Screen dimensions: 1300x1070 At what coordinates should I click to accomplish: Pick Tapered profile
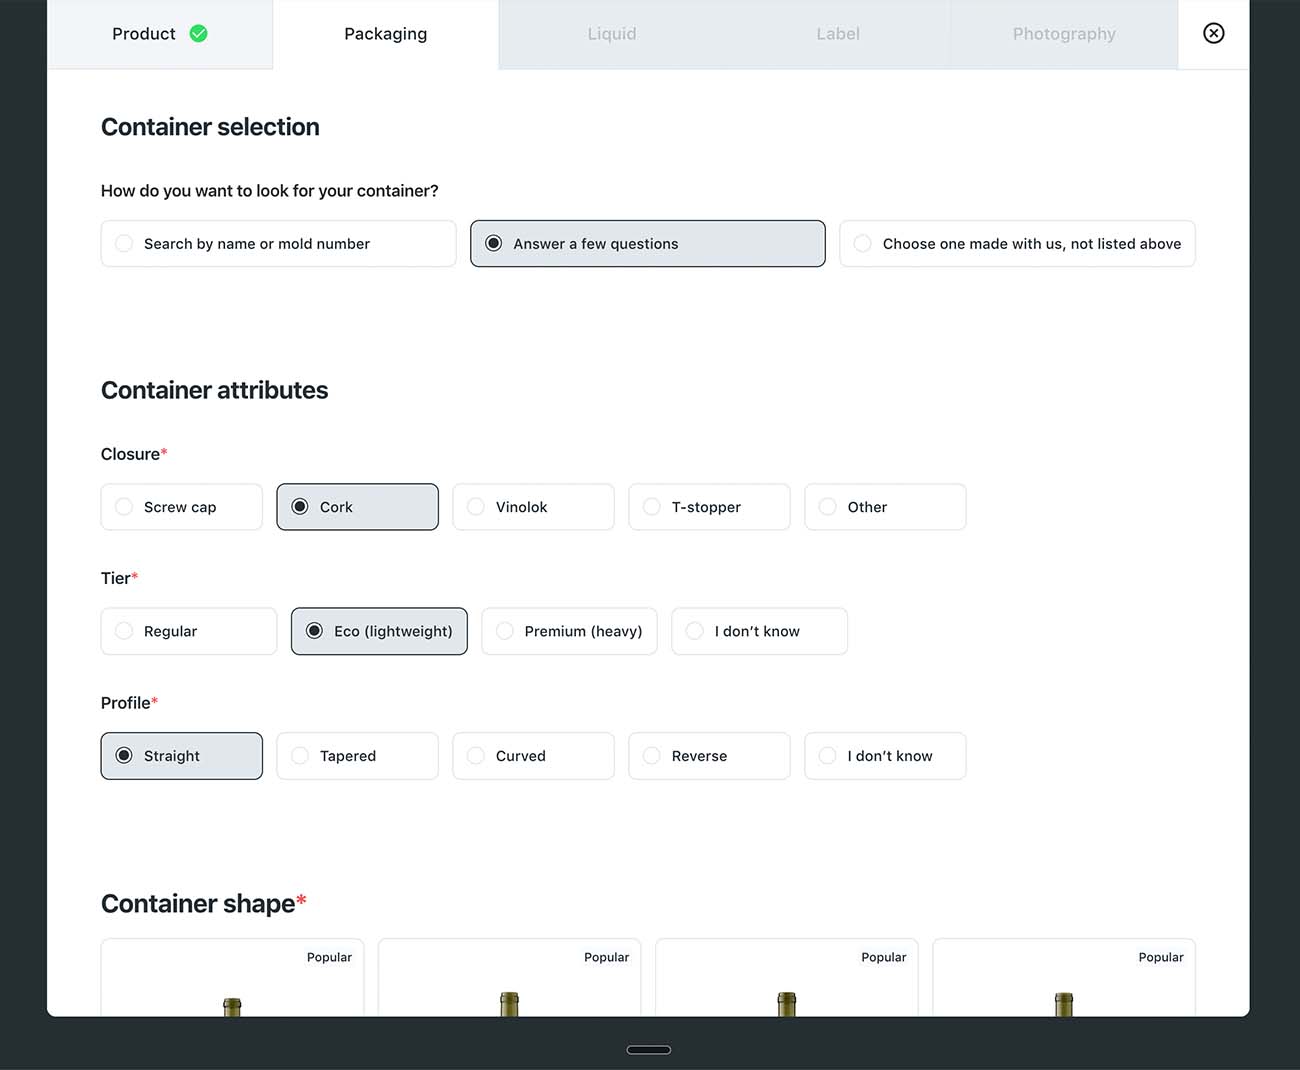[357, 756]
